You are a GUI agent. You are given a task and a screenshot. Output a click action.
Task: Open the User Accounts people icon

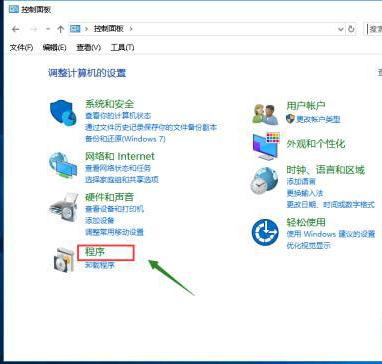(265, 114)
